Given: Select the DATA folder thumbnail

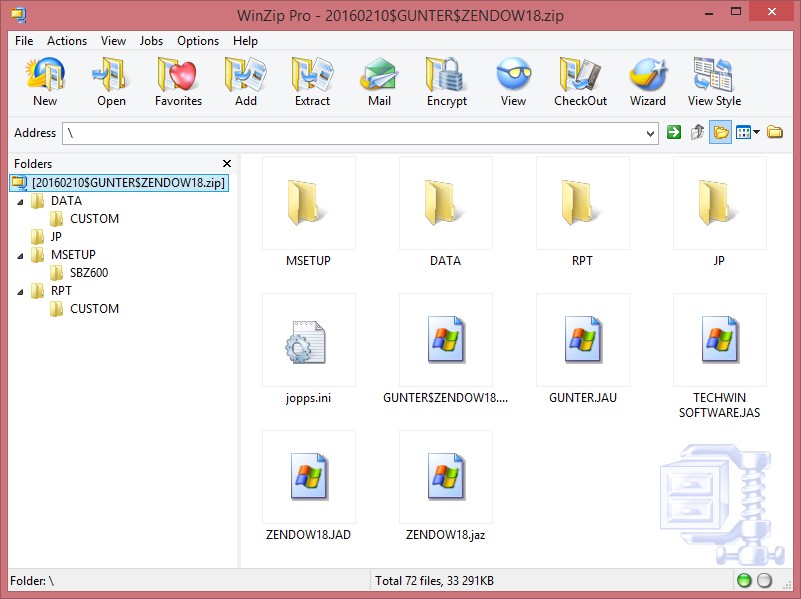Looking at the screenshot, I should [445, 203].
